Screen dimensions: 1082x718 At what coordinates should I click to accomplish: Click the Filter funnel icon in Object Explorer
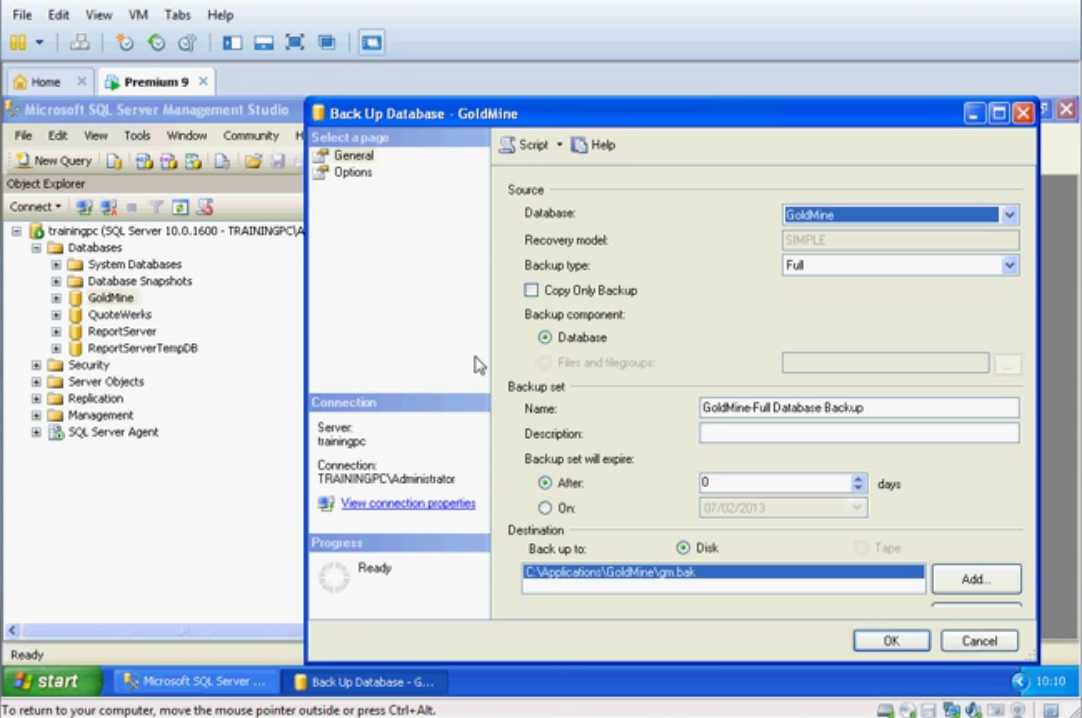click(157, 207)
